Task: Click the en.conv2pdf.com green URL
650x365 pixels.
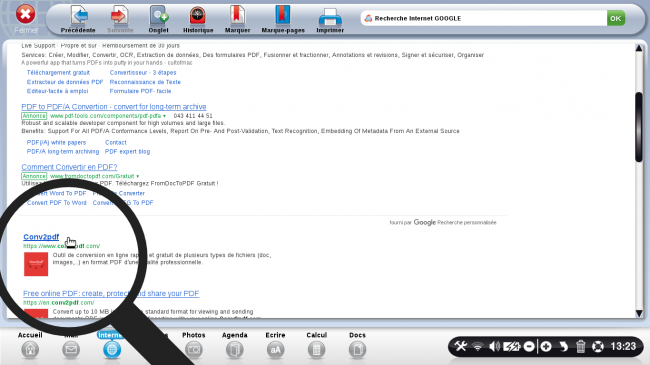Action: pyautogui.click(x=58, y=303)
